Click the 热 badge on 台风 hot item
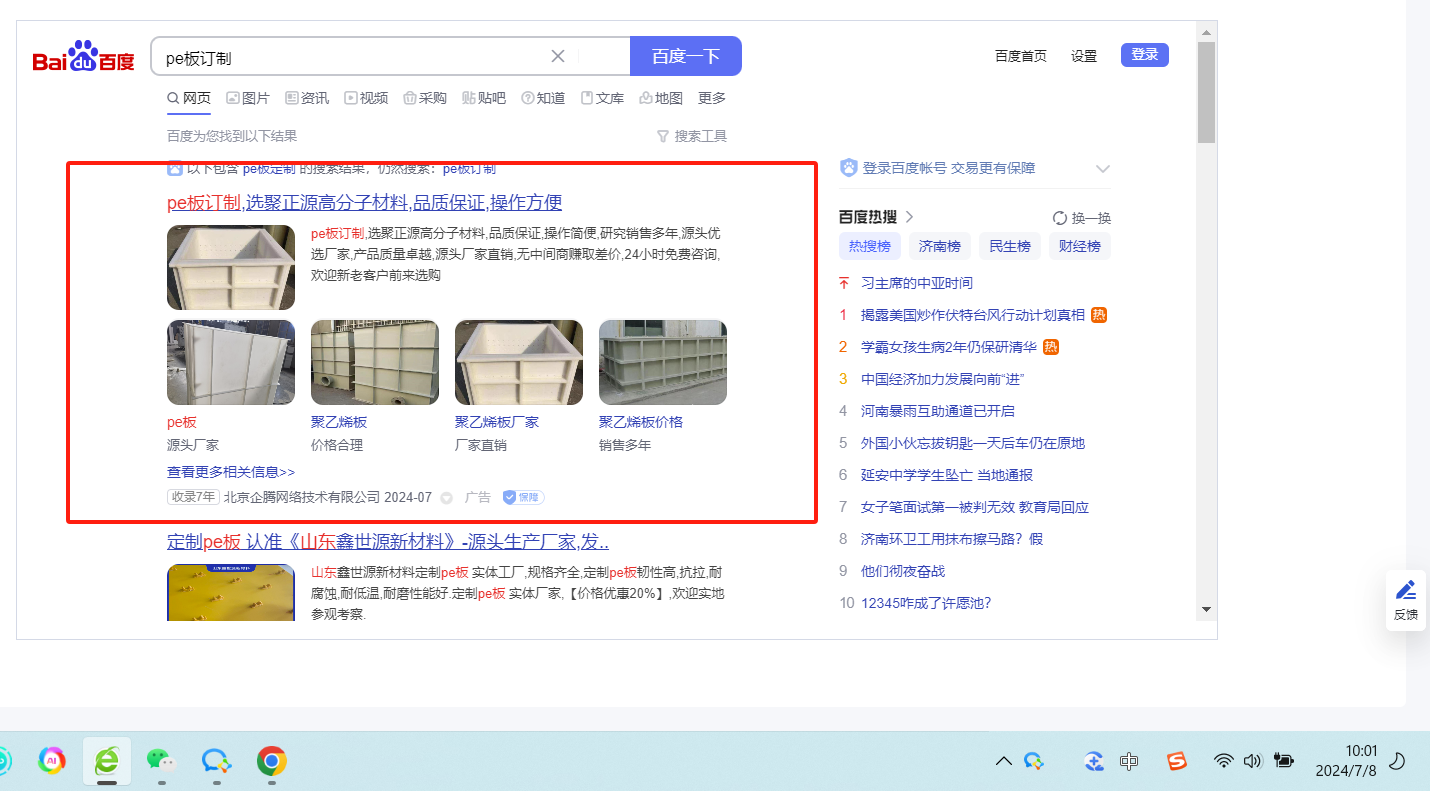This screenshot has height=791, width=1430. tap(1099, 315)
